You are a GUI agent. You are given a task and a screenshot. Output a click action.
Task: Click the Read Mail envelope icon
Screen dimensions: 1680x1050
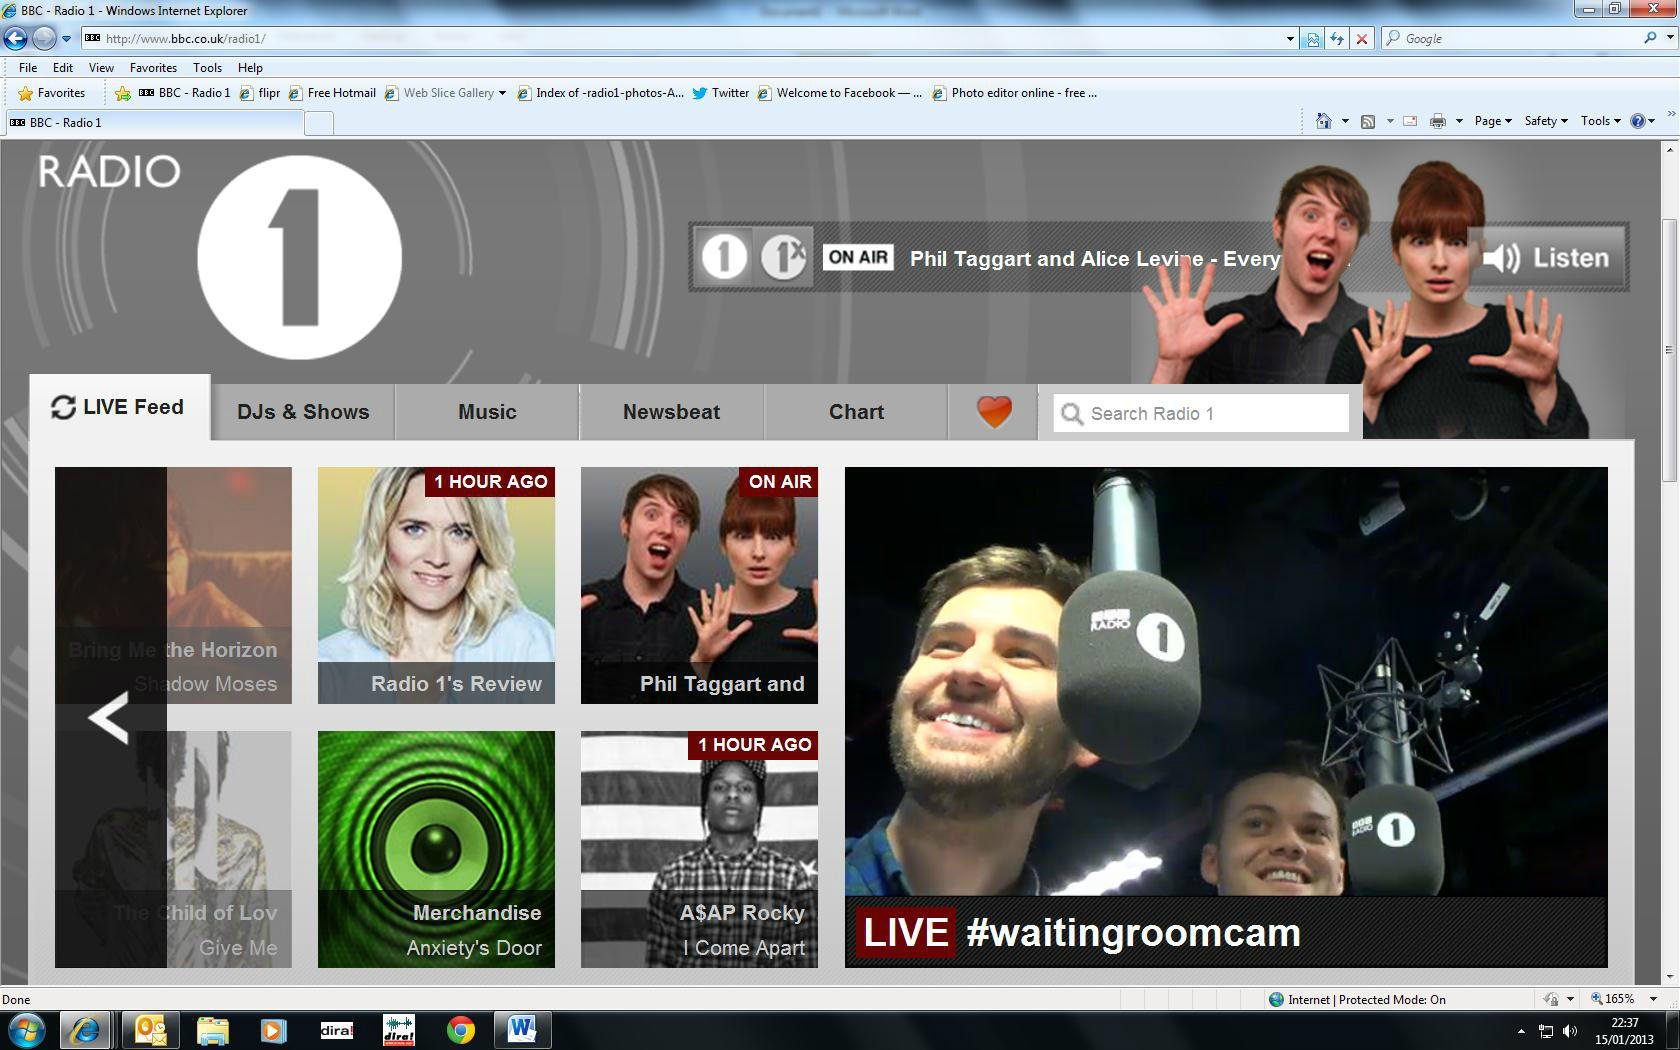tap(1410, 121)
